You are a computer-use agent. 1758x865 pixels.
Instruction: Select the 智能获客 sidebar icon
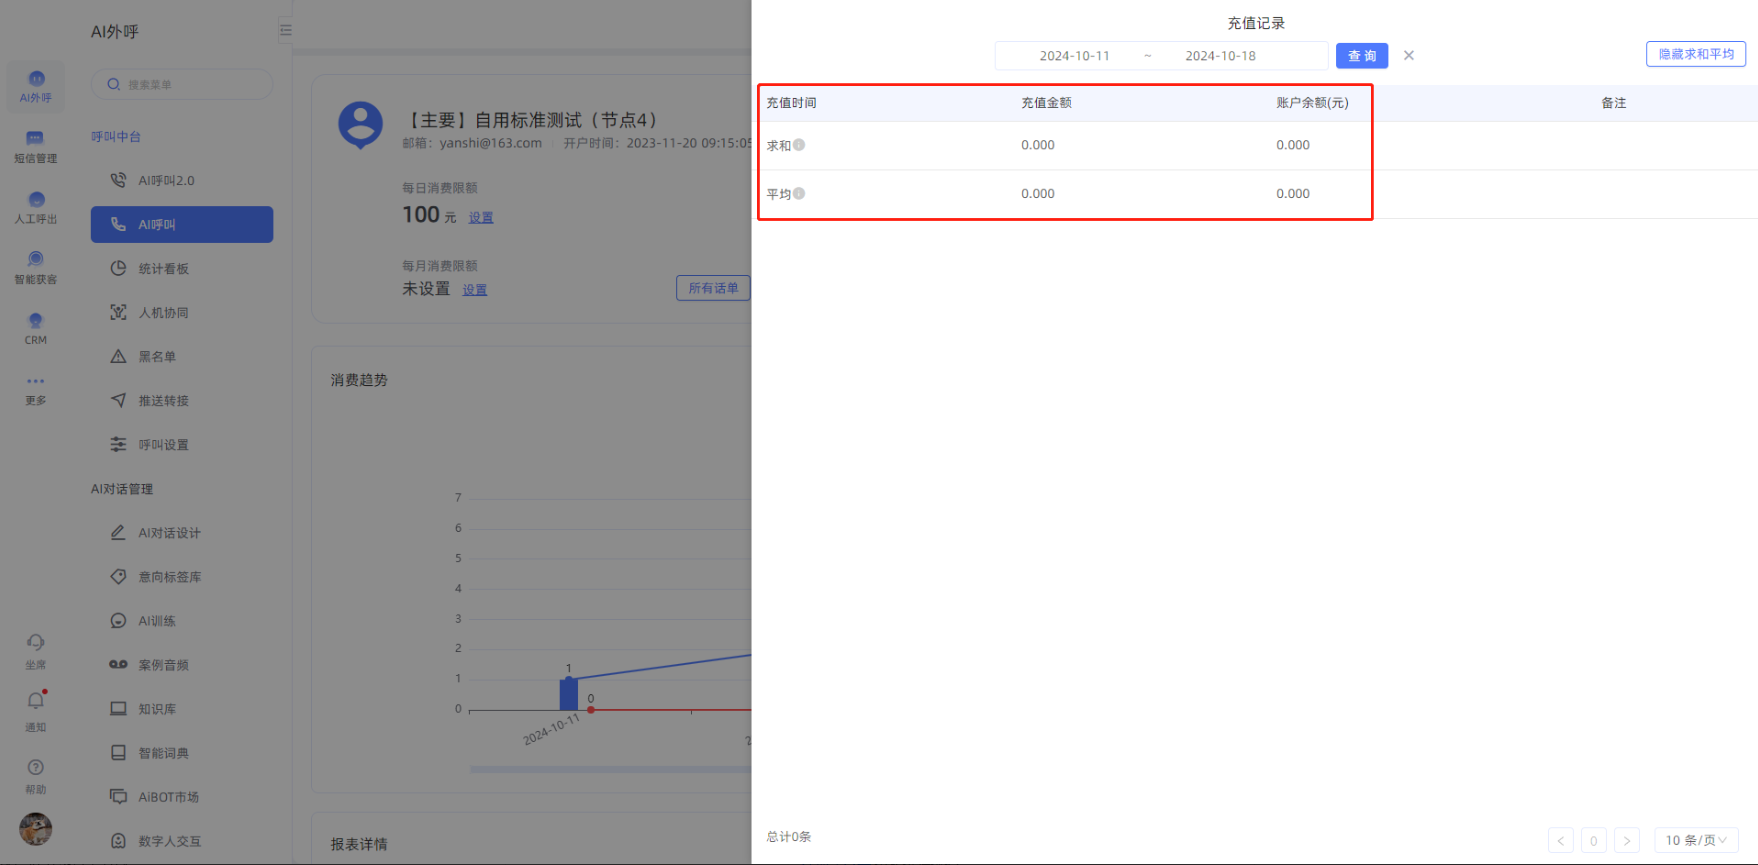36,261
